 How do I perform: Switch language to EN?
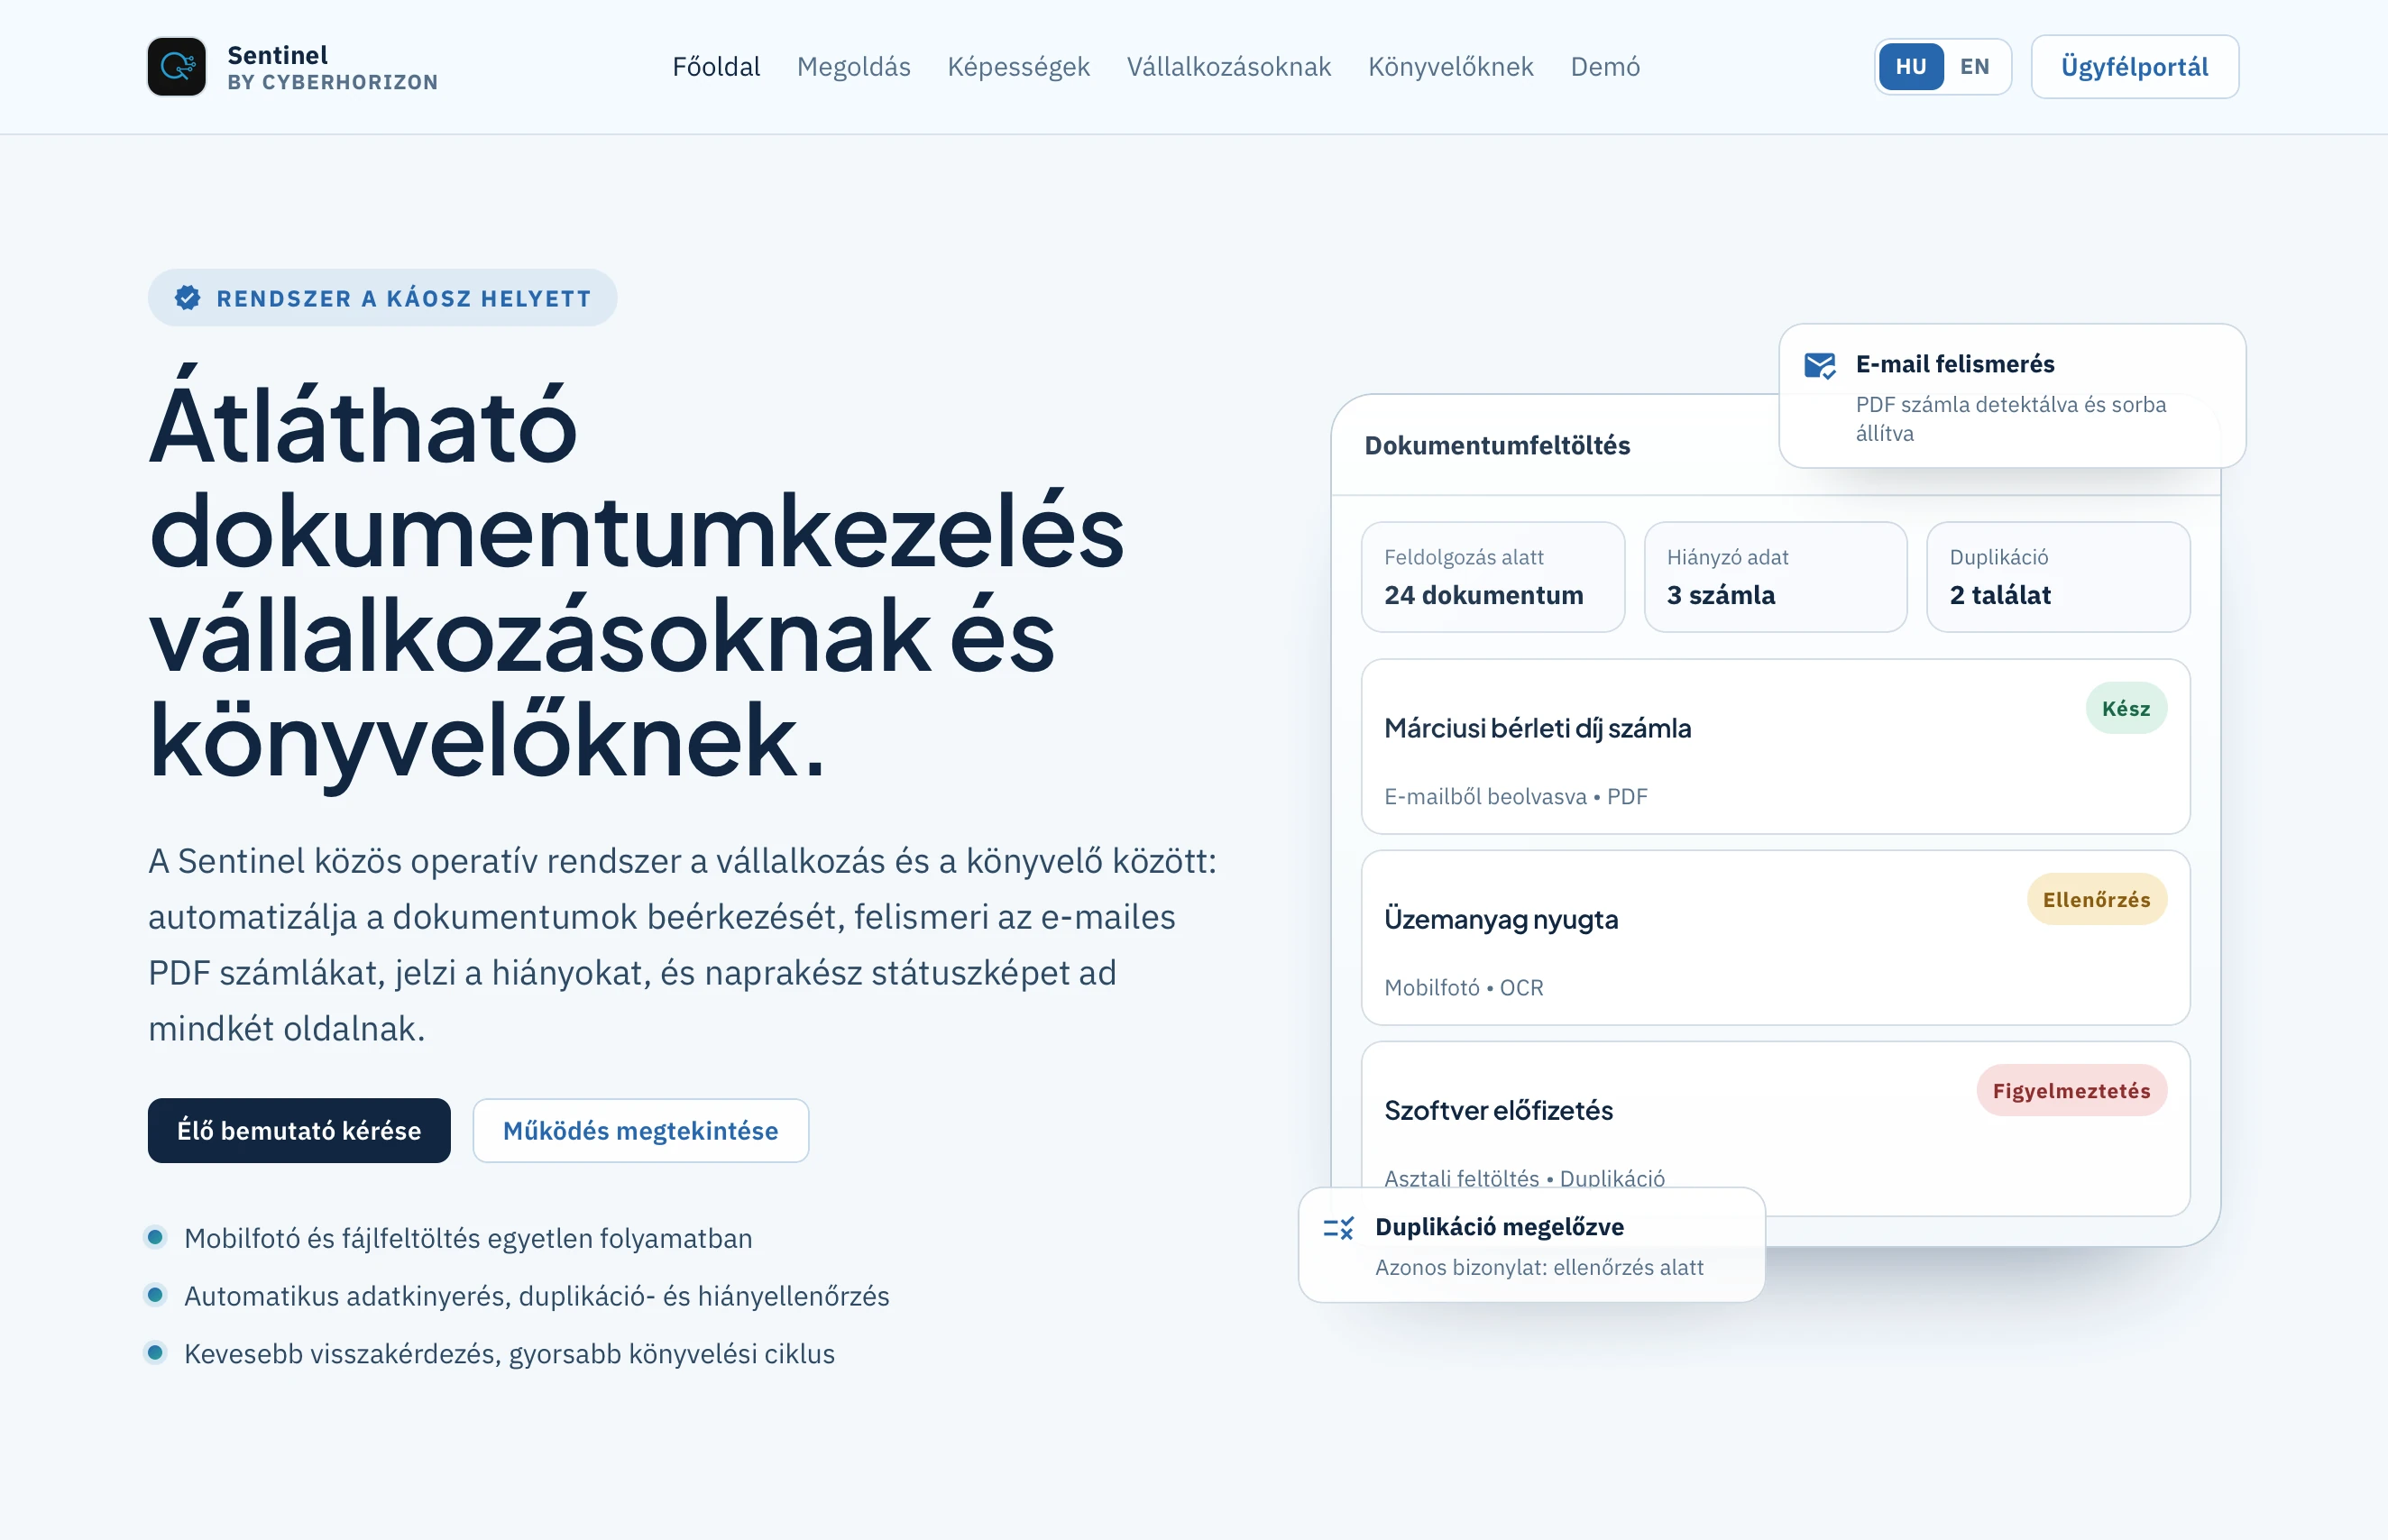(x=1974, y=67)
